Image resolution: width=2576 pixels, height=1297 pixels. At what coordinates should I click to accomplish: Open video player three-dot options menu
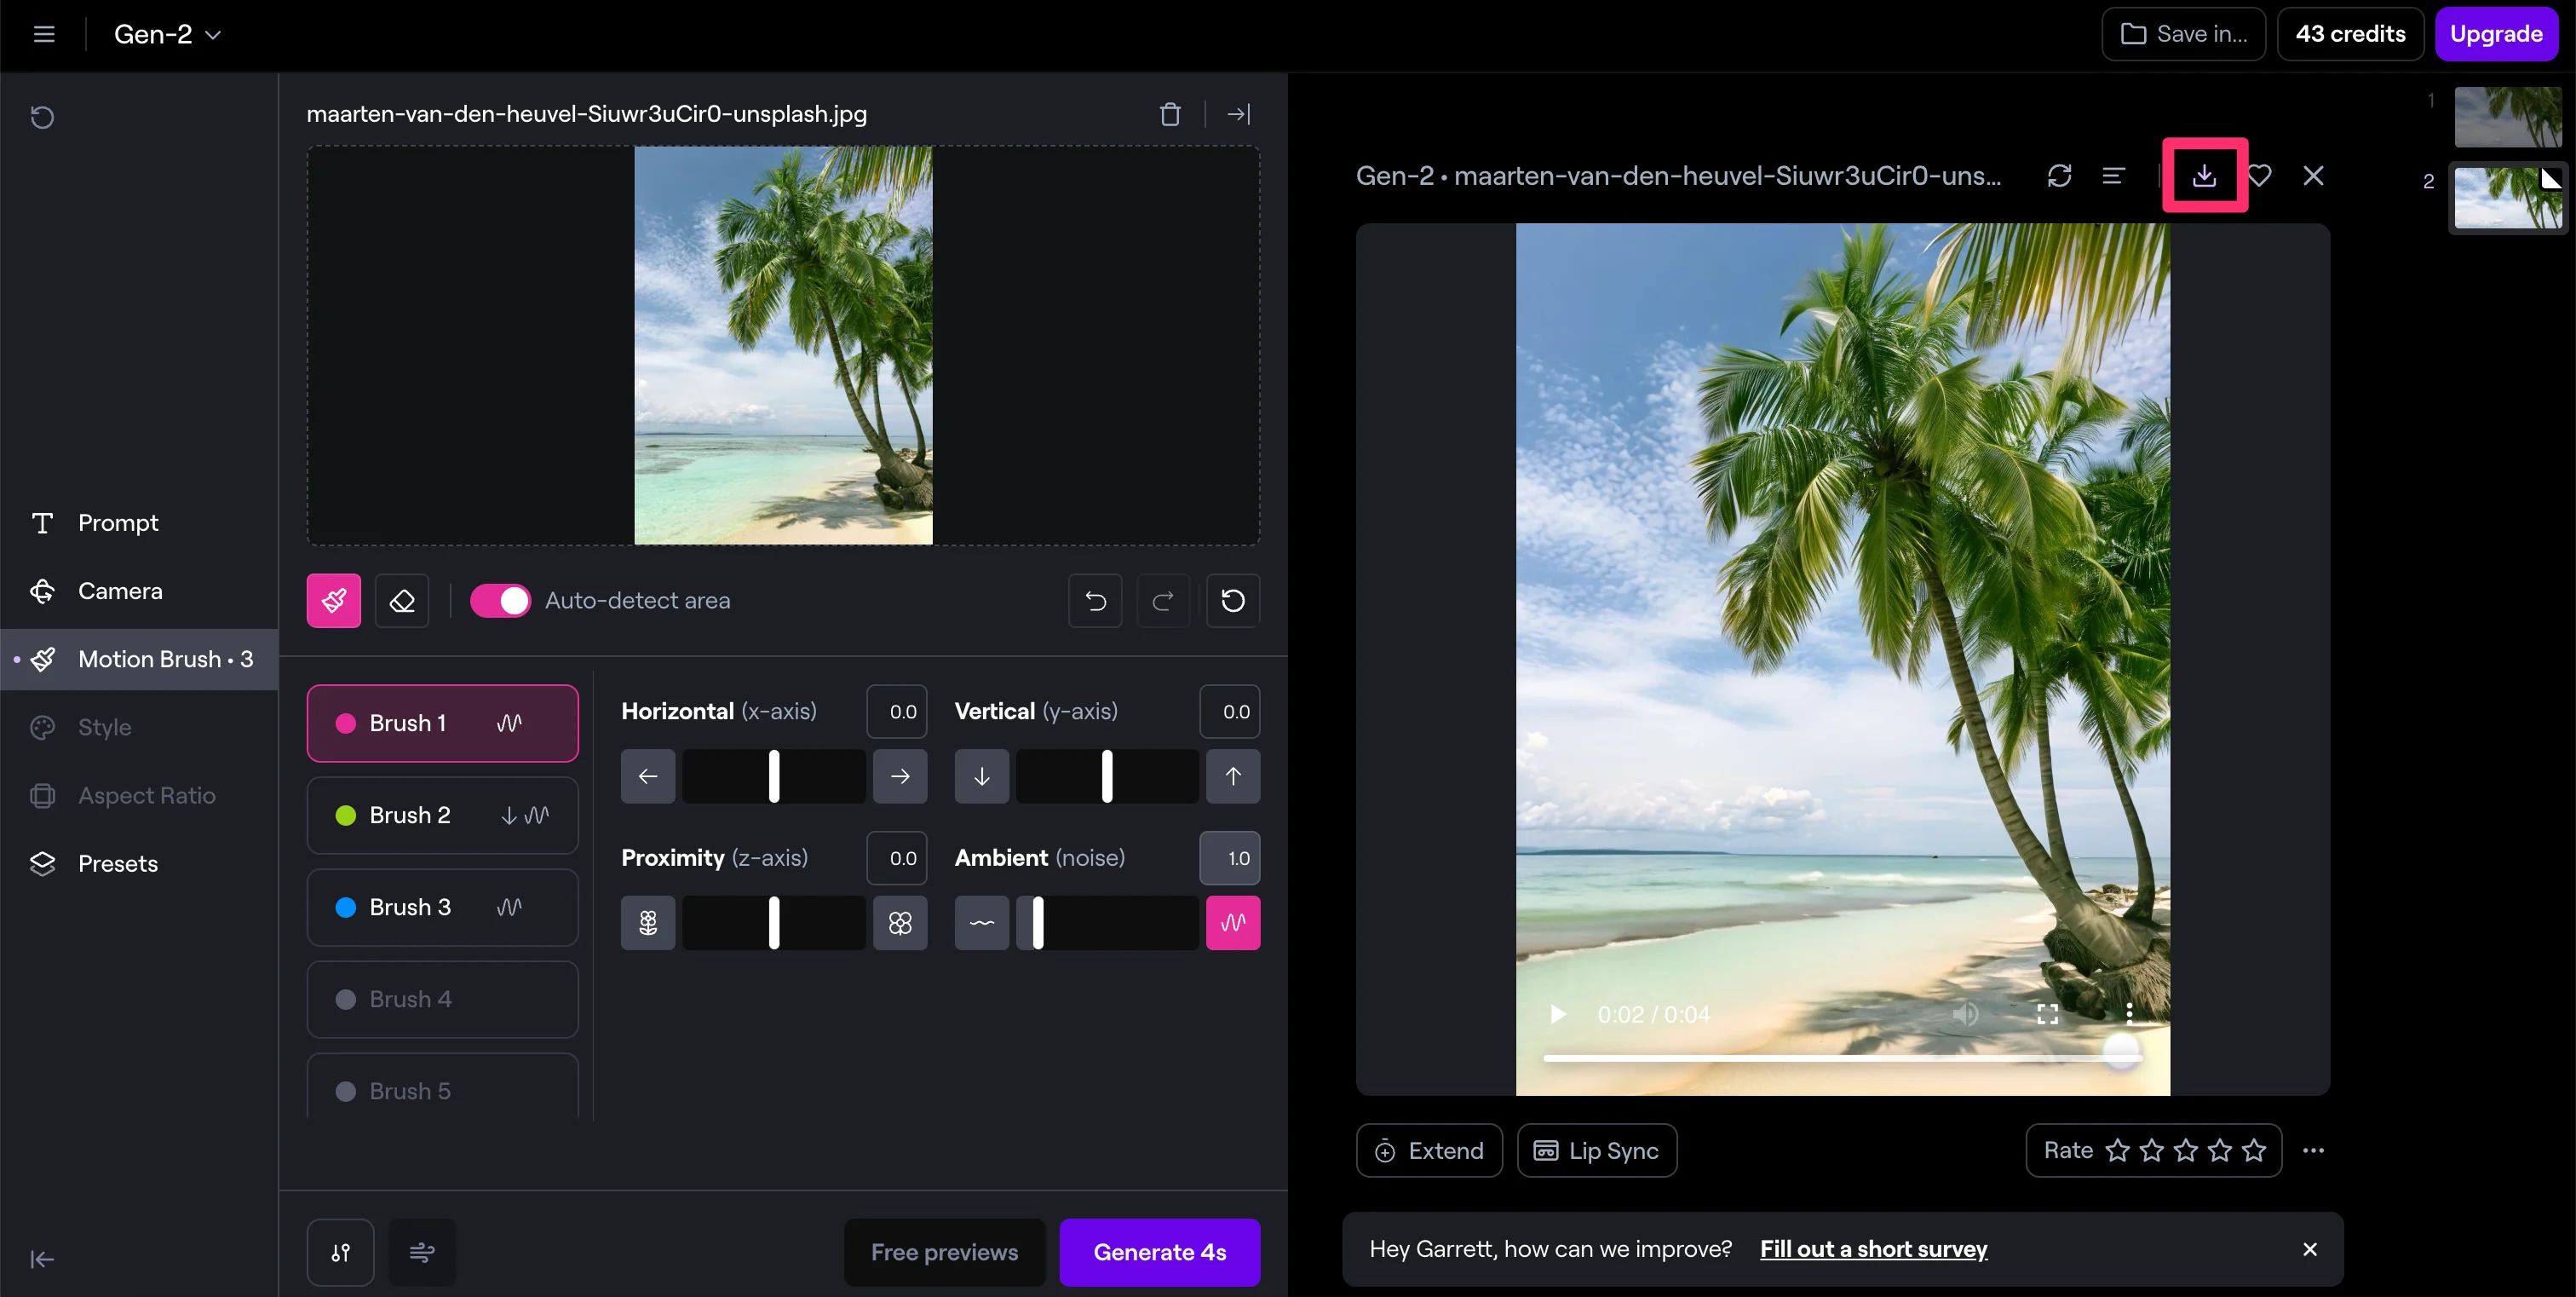click(2129, 1014)
